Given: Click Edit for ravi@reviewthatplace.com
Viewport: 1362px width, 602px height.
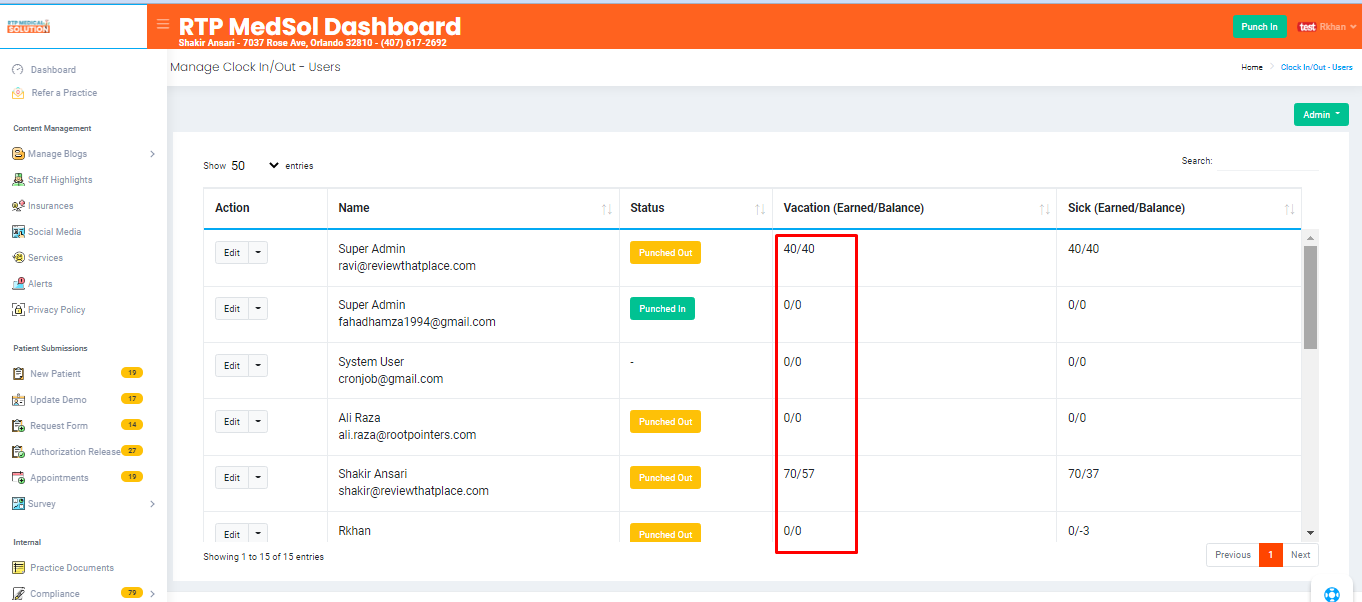Looking at the screenshot, I should [231, 253].
